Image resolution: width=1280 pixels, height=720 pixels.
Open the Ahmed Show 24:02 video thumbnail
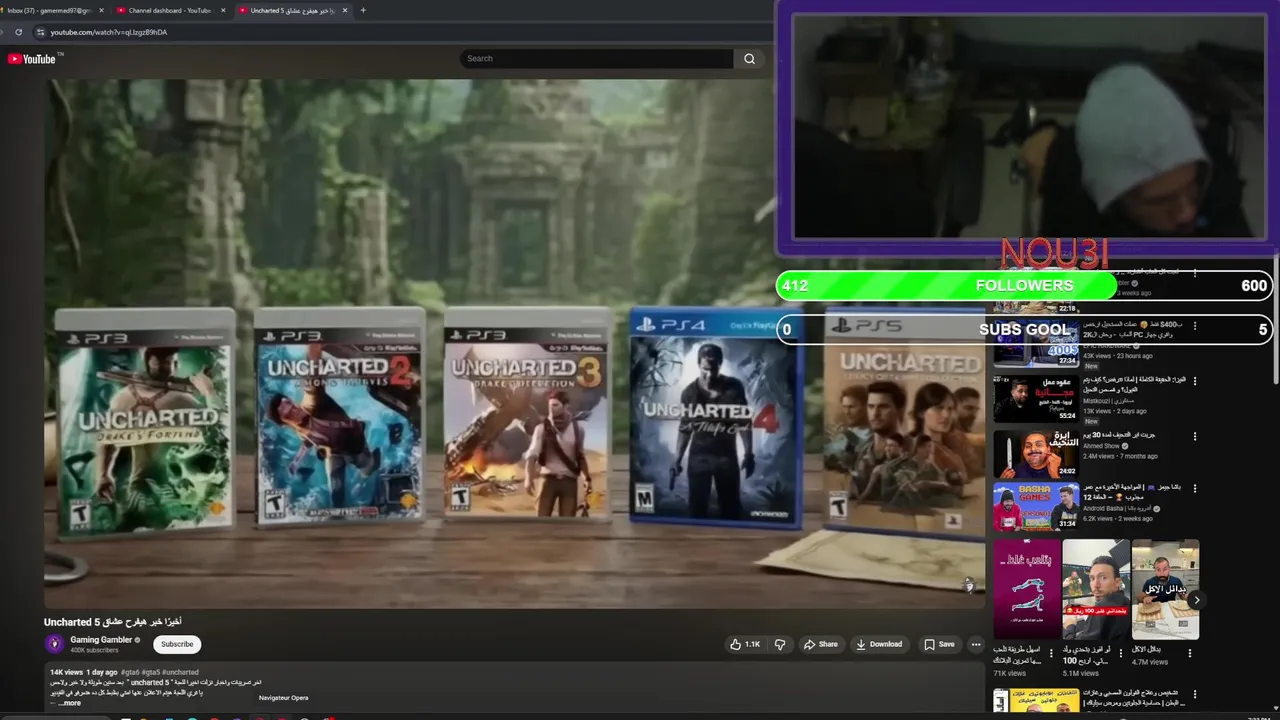tap(1036, 454)
